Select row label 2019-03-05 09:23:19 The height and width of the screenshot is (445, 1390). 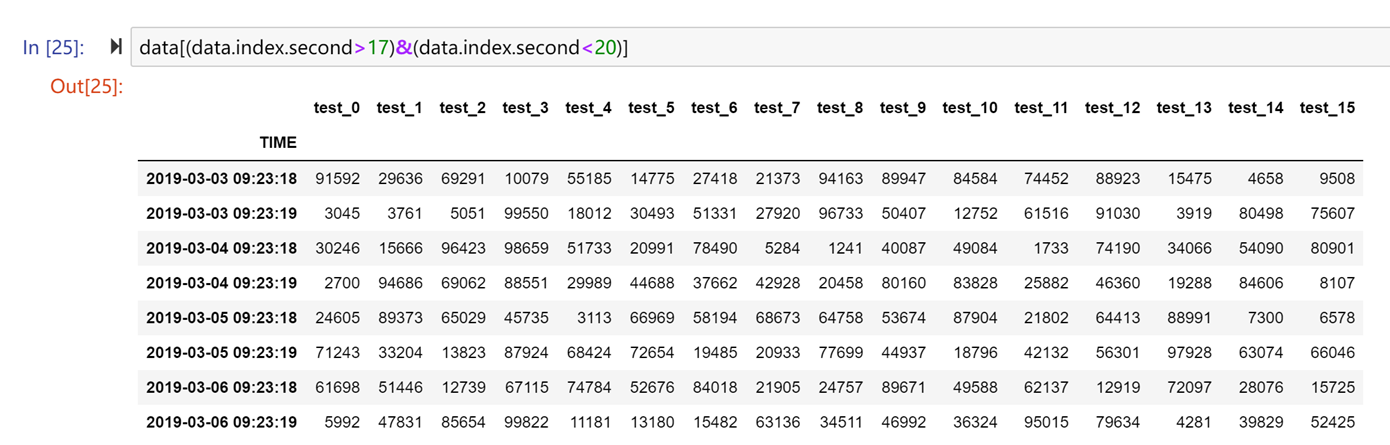(222, 354)
